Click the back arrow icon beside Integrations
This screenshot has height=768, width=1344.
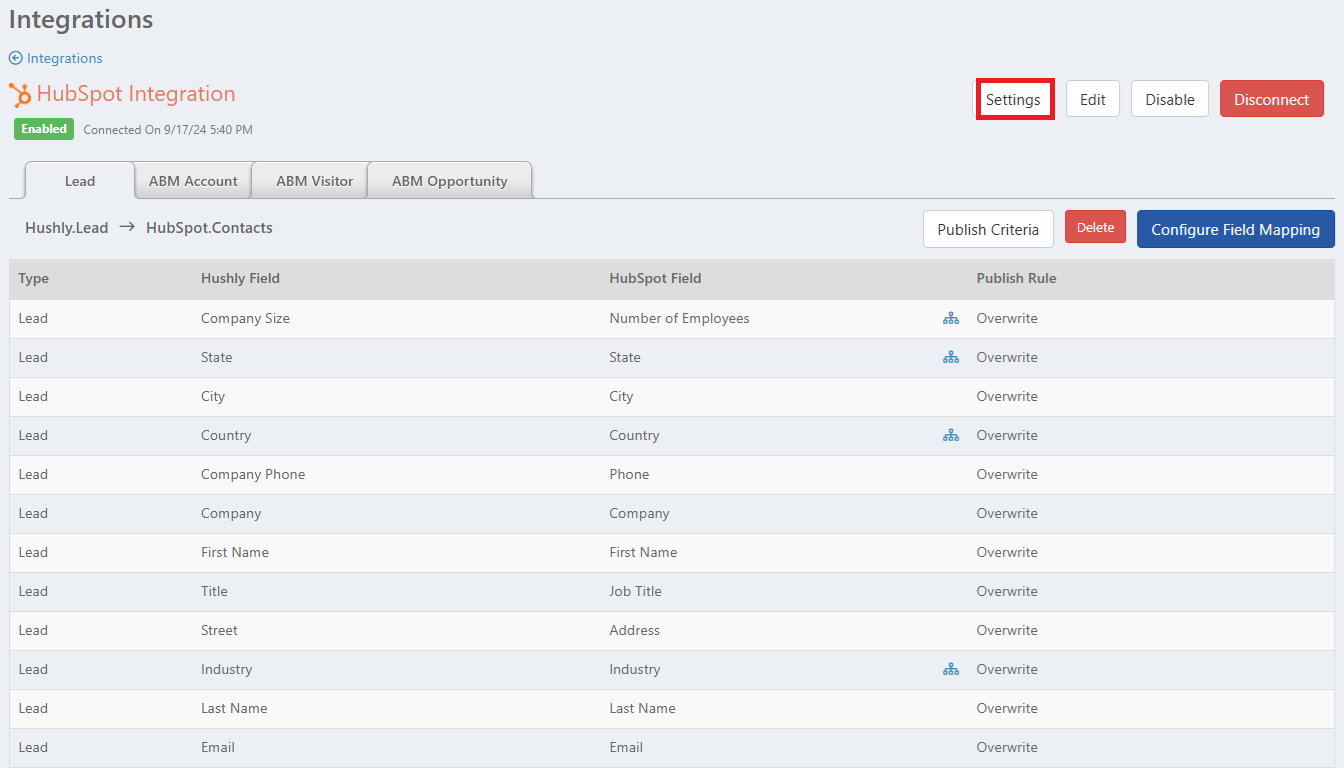coord(15,59)
